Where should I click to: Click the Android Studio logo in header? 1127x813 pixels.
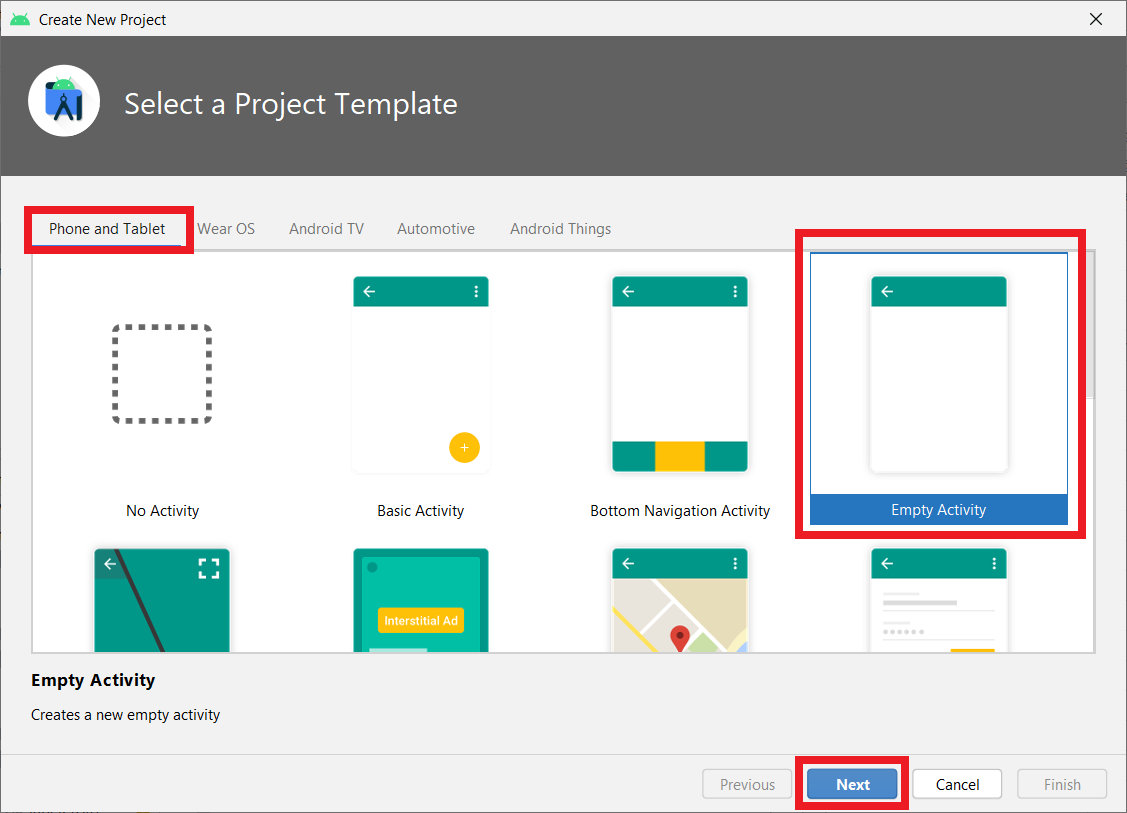pyautogui.click(x=64, y=101)
